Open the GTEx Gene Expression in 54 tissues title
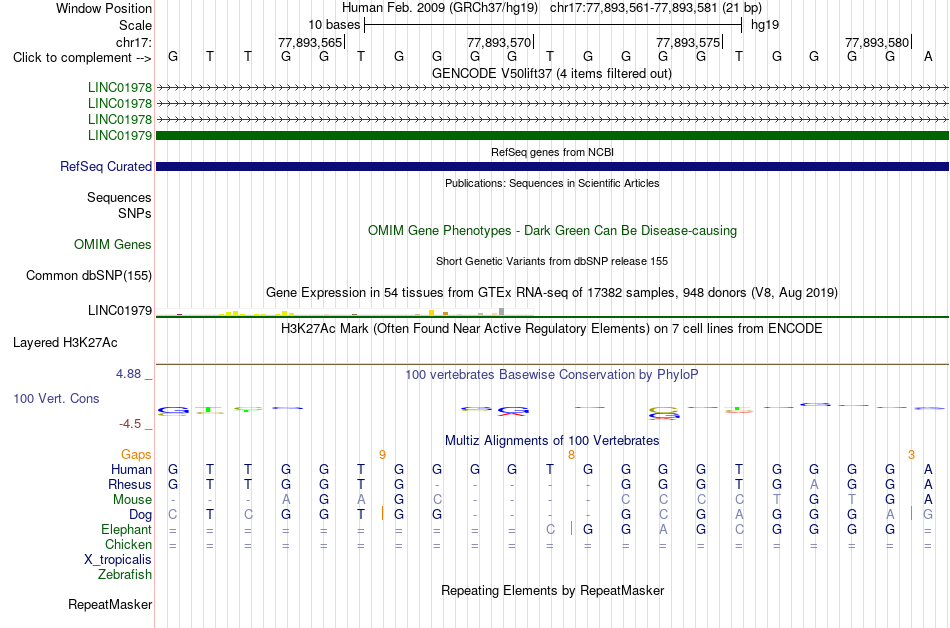Screen dimensions: 950x628 552,293
